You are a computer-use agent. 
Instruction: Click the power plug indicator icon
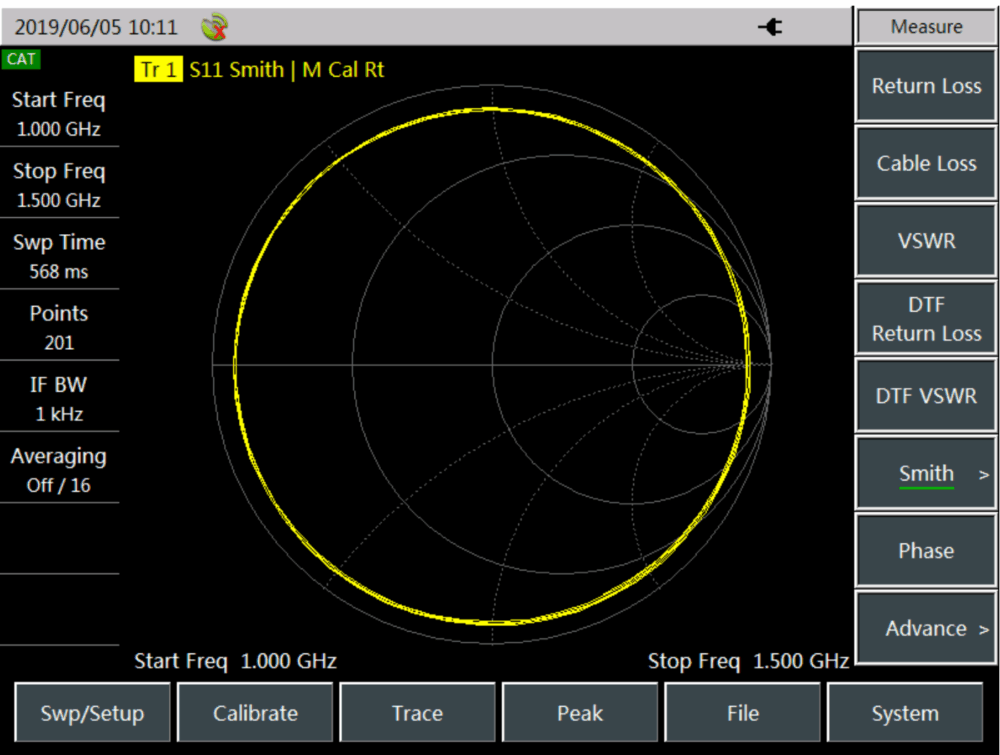[x=770, y=28]
